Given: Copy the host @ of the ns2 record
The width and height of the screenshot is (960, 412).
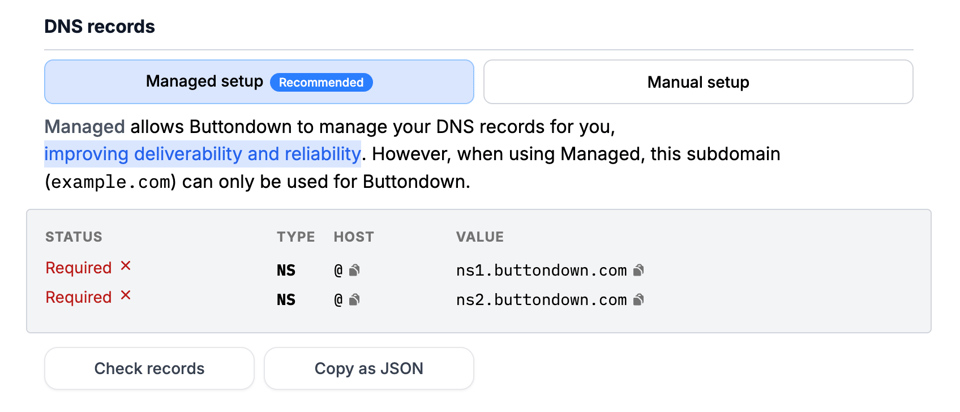Looking at the screenshot, I should pos(354,299).
